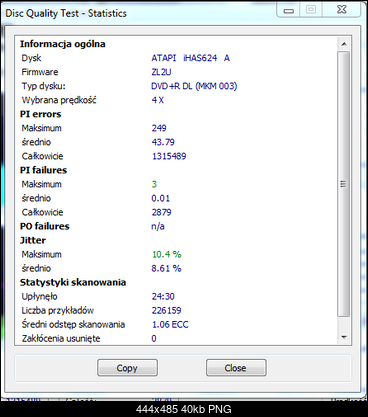Click the PO failures heading
This screenshot has width=368, height=417.
pos(45,226)
